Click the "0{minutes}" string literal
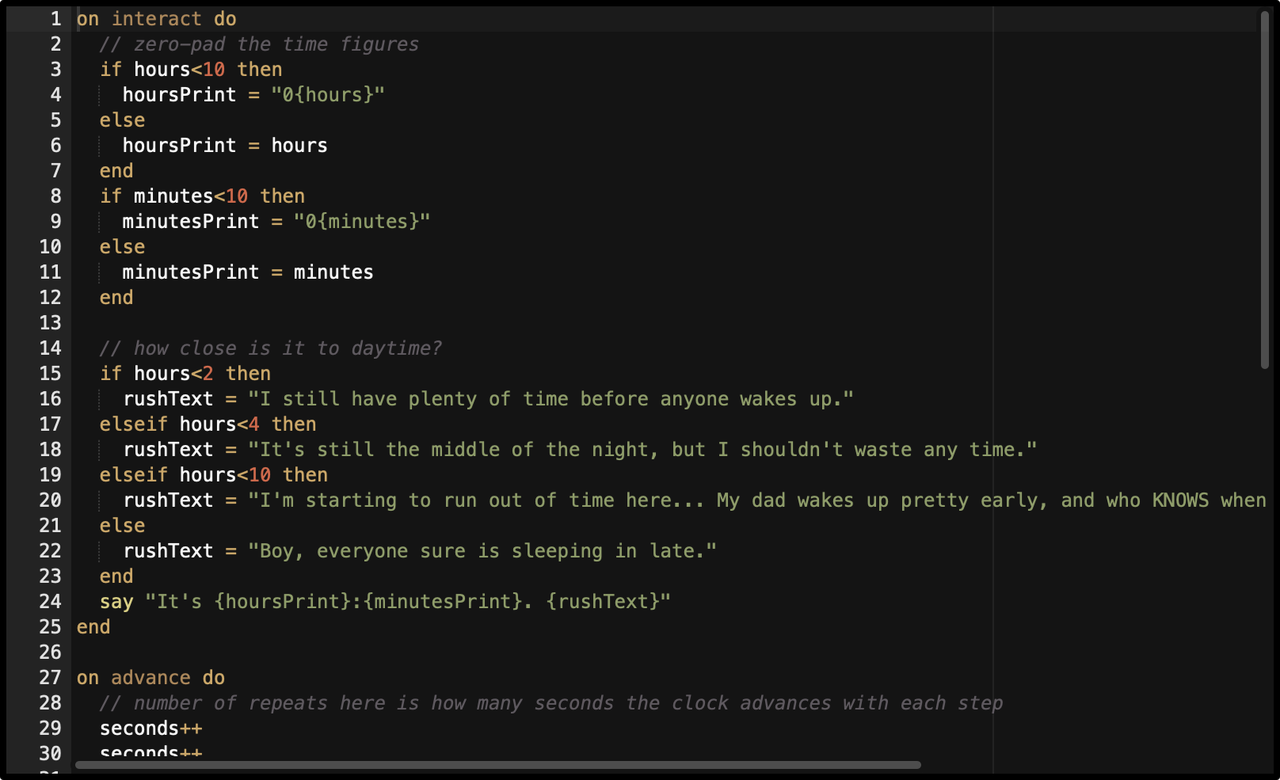 (362, 221)
